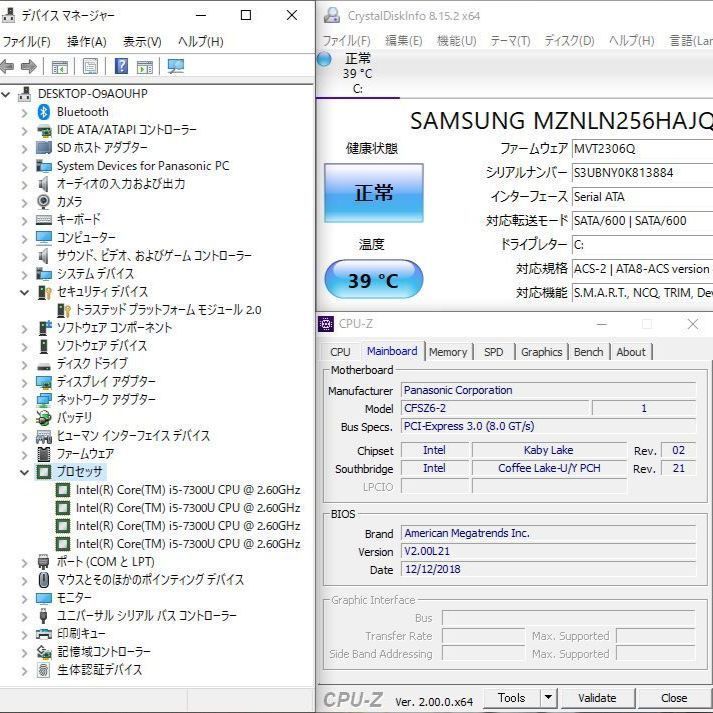The image size is (713, 713).
Task: Open Device Manager ファイル(F) menu
Action: point(26,42)
